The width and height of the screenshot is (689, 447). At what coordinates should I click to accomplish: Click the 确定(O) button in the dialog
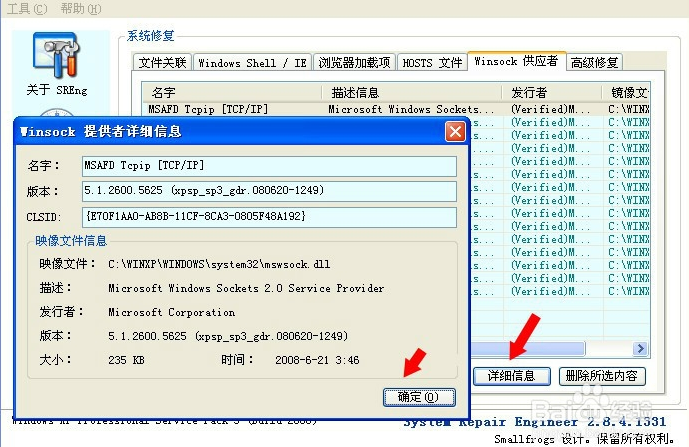[x=419, y=397]
